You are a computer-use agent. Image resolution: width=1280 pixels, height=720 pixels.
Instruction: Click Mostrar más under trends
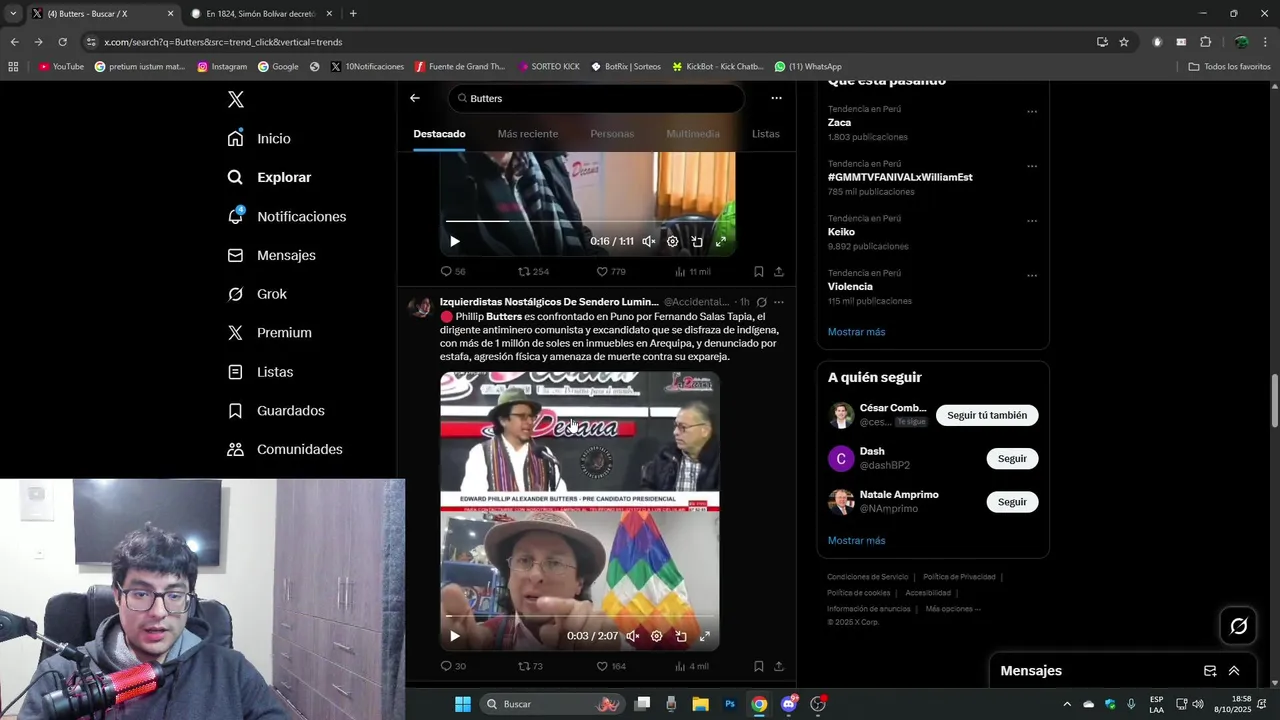[x=856, y=332]
